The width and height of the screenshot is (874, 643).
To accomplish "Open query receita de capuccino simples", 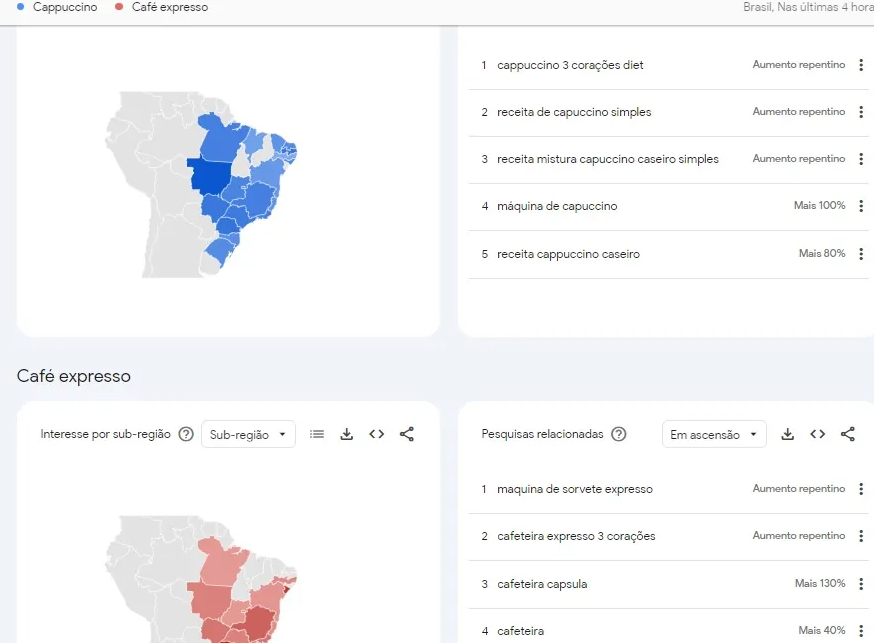I will click(x=574, y=112).
